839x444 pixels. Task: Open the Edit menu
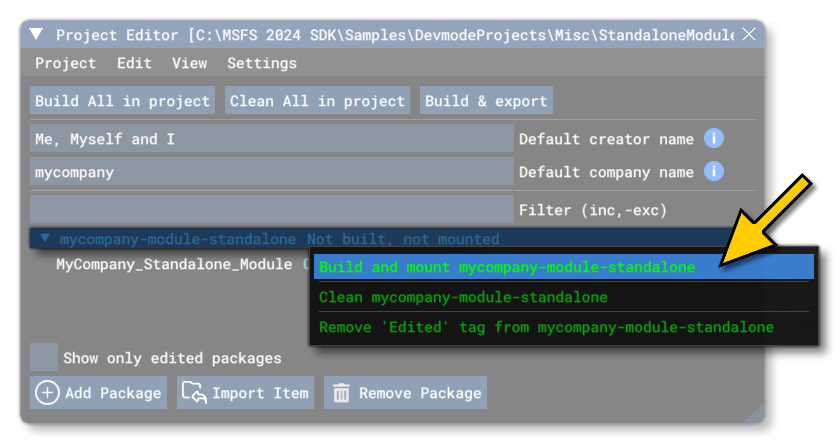click(x=134, y=63)
